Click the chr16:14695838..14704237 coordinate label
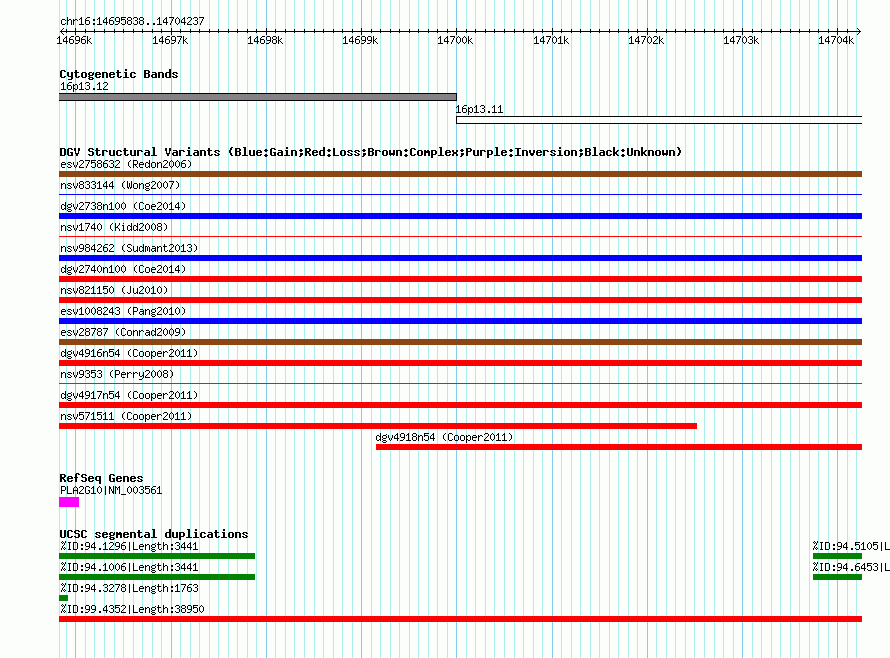Viewport: 890px width, 658px height. click(x=132, y=21)
